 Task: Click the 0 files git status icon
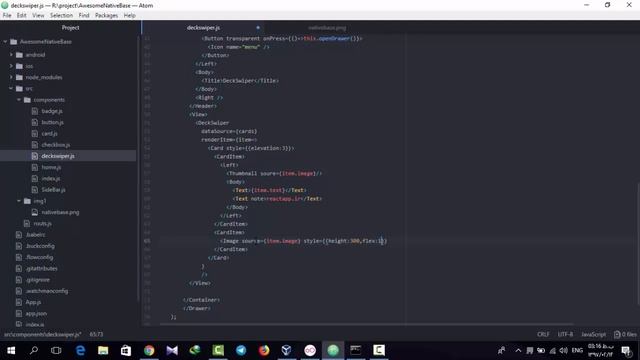click(625, 334)
